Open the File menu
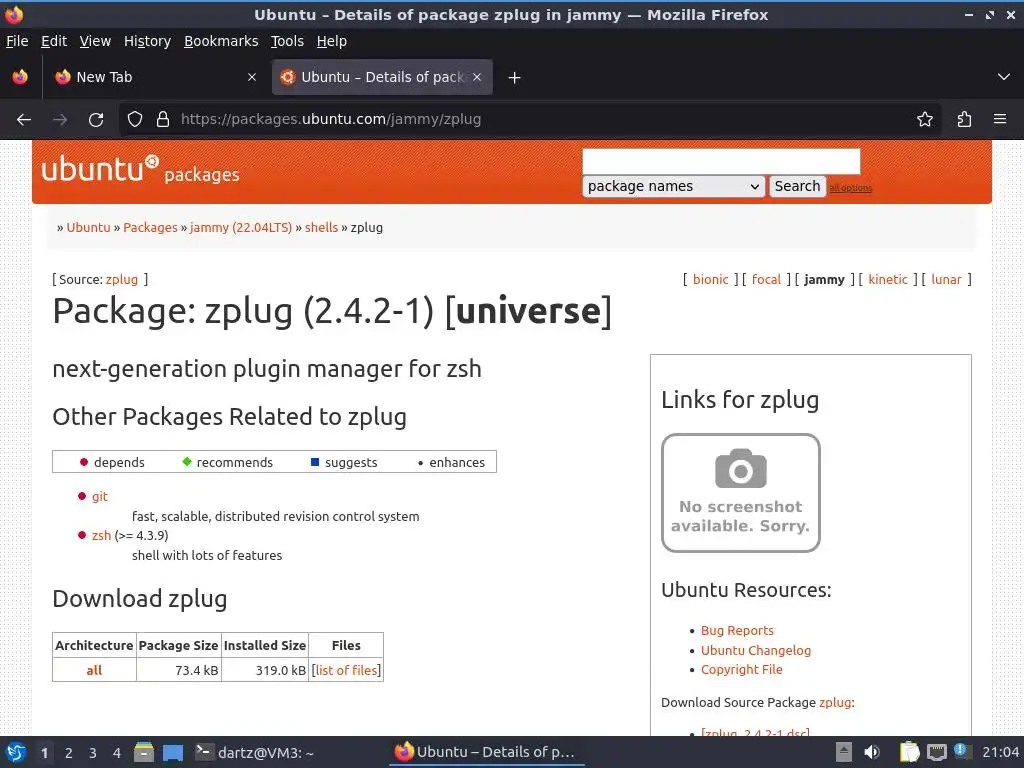The height and width of the screenshot is (768, 1024). point(17,41)
